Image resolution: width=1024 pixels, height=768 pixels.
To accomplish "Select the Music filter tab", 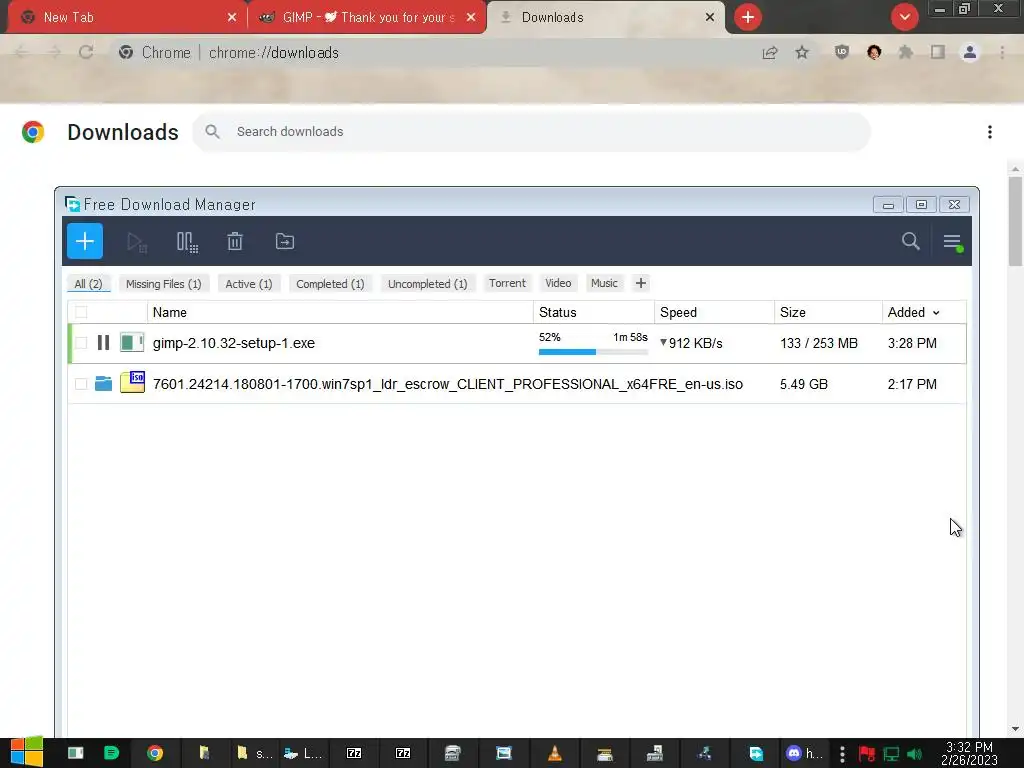I will pyautogui.click(x=604, y=283).
